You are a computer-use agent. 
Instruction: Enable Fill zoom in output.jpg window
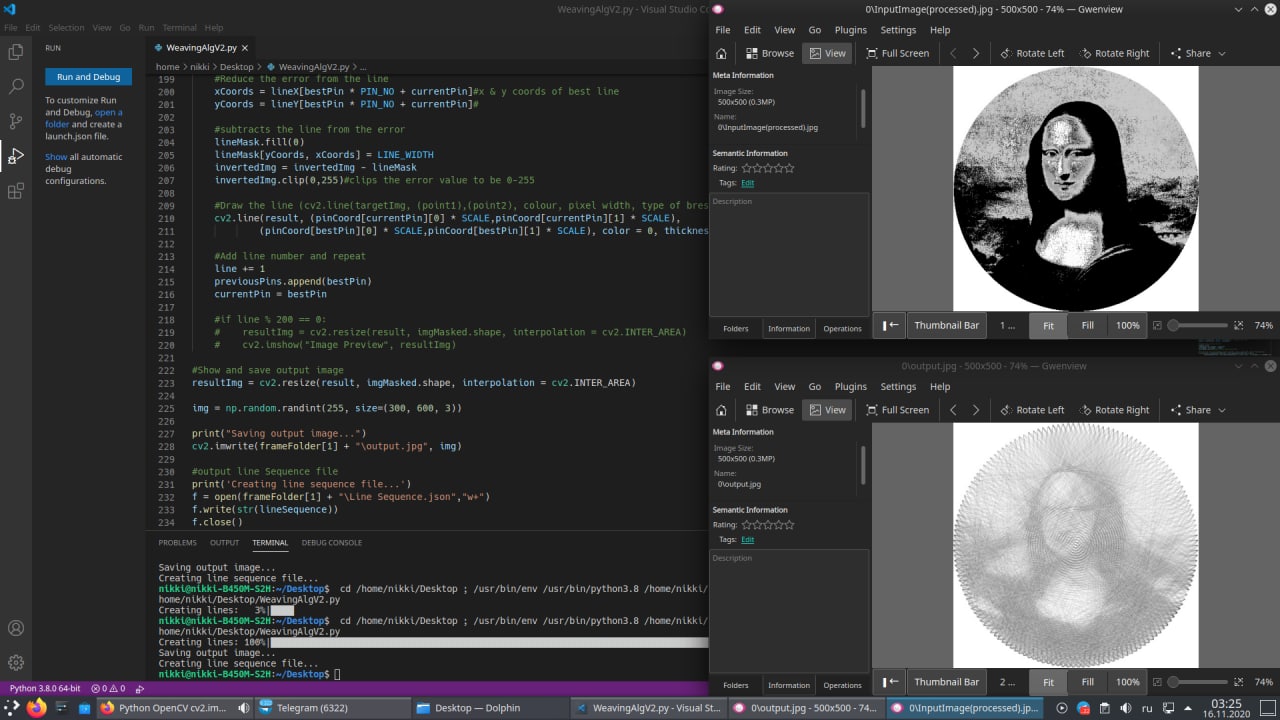1087,682
